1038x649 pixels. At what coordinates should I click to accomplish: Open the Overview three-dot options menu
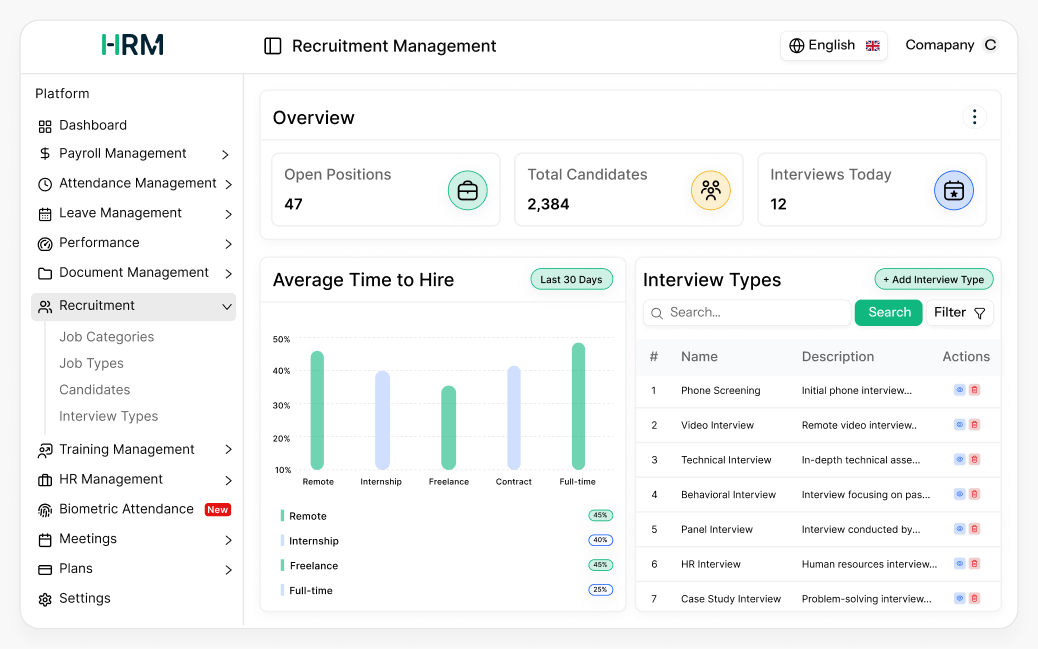point(975,117)
